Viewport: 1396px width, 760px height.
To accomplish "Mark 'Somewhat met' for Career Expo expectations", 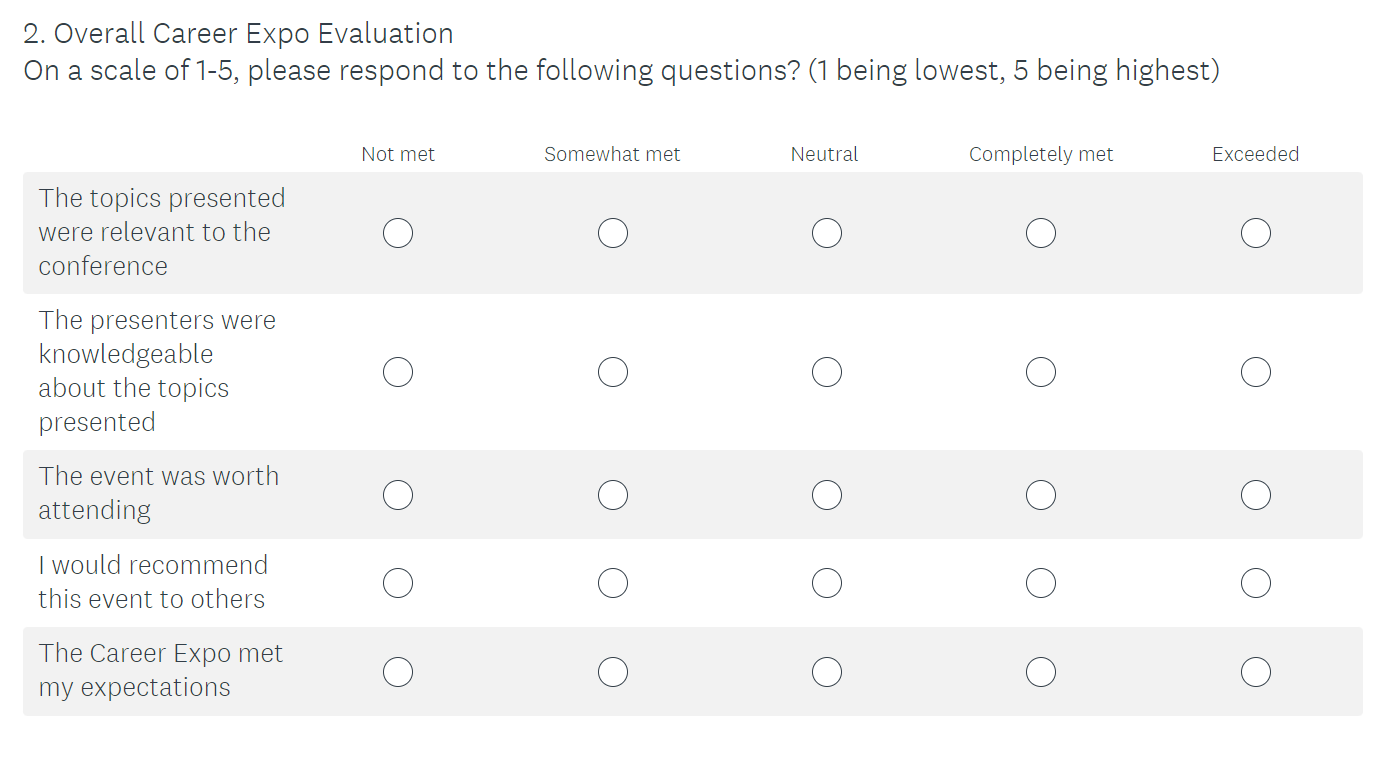I will pos(613,672).
